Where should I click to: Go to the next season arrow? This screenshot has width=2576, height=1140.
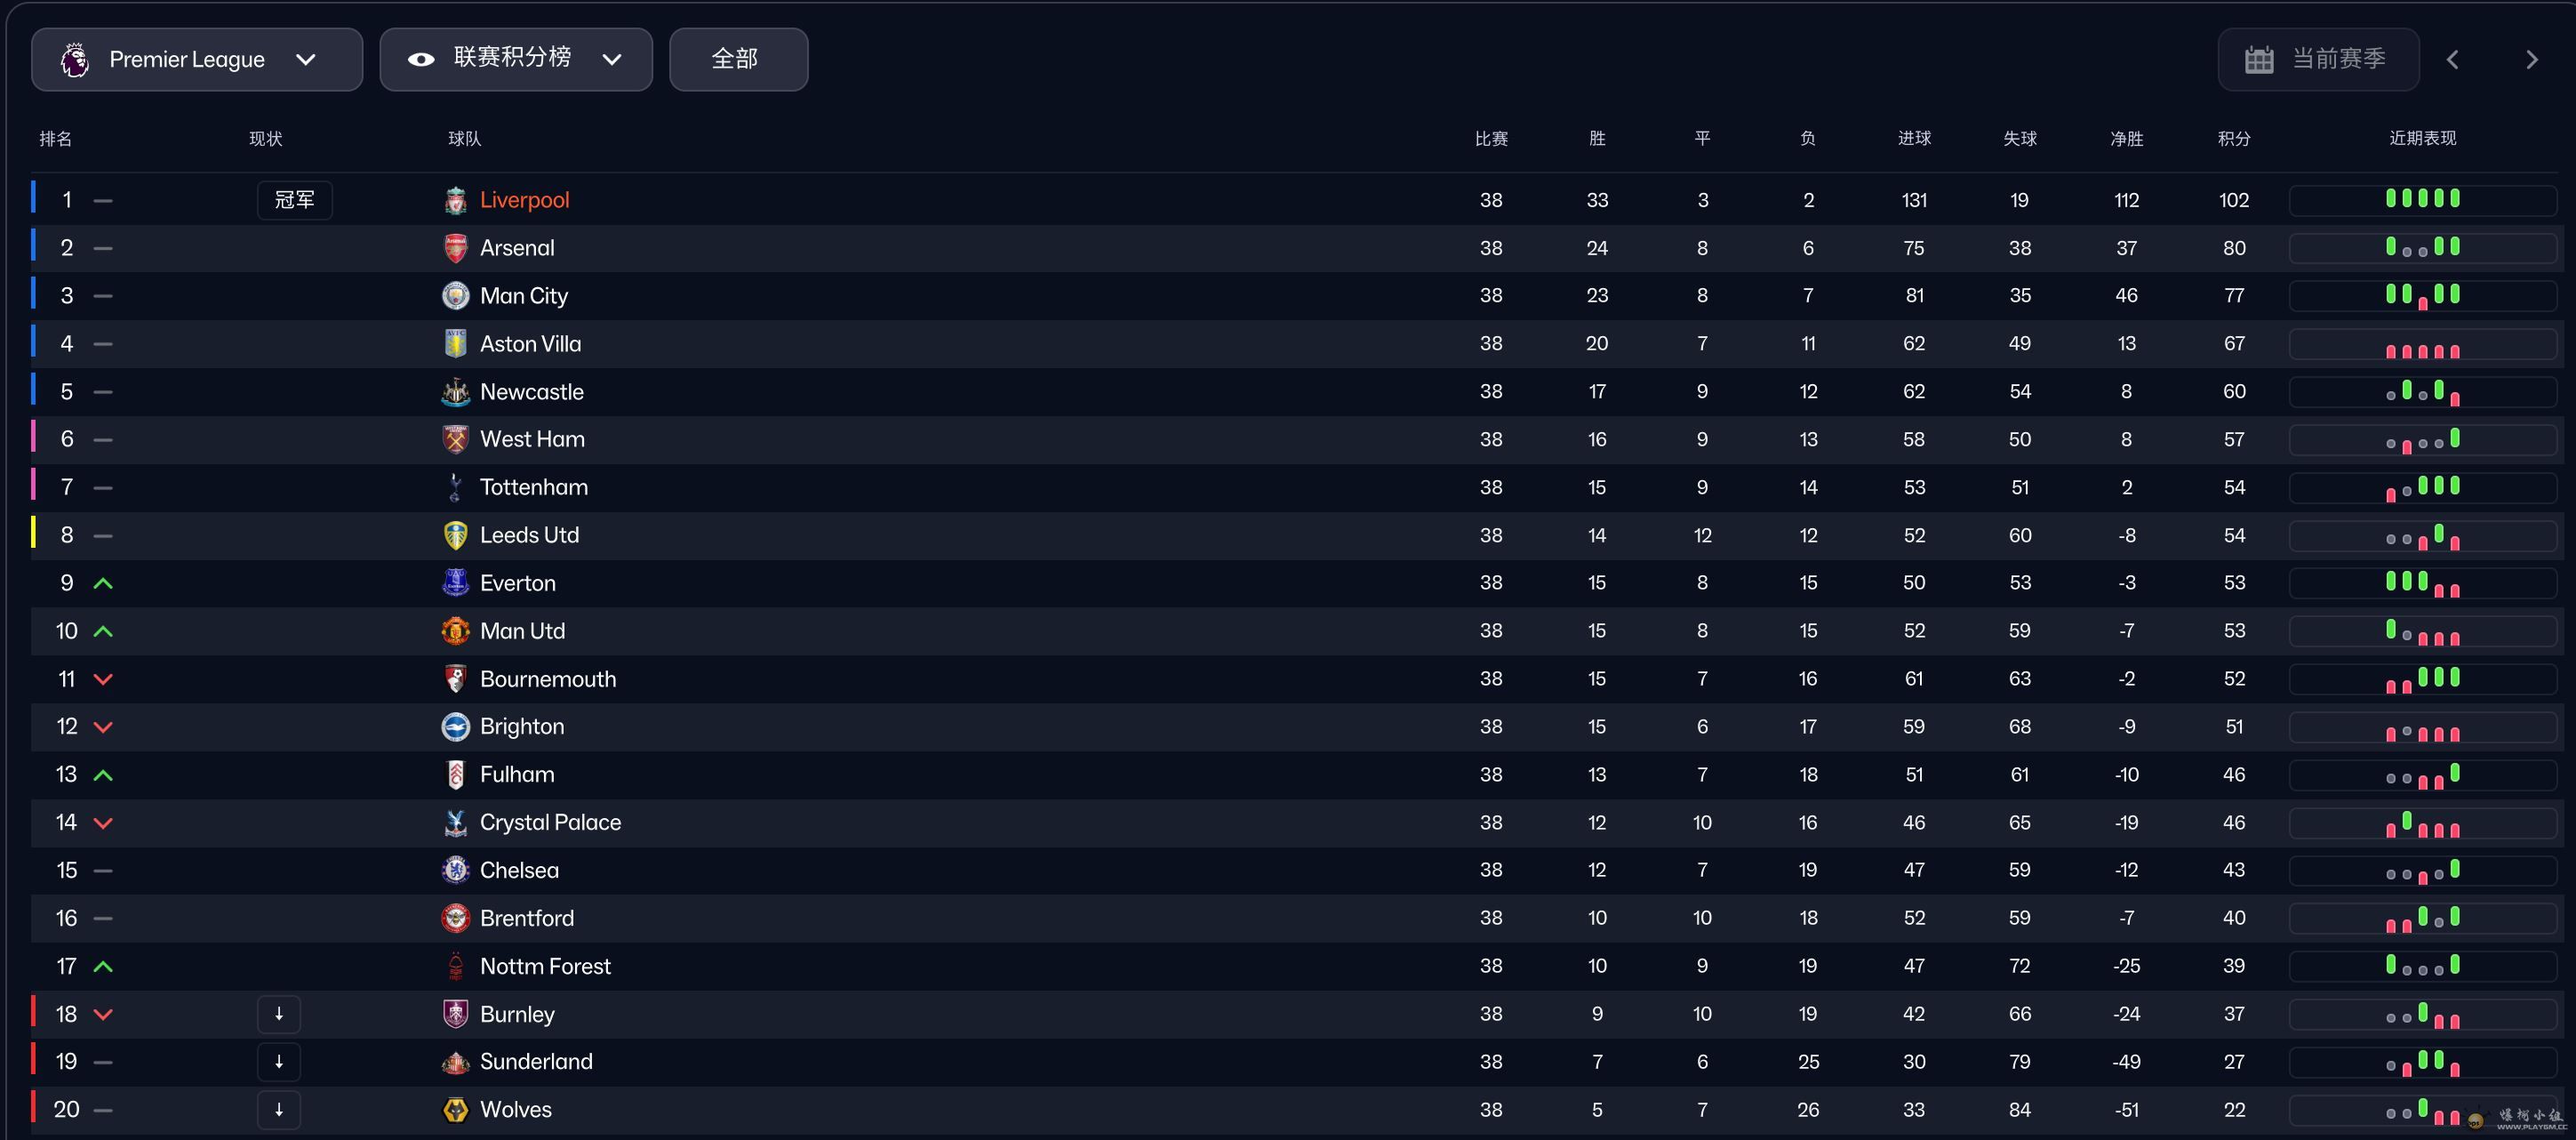pos(2531,60)
